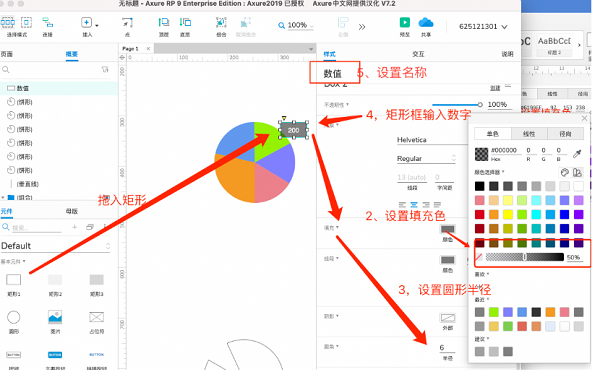Select the linear gradient fill tab

[x=529, y=134]
